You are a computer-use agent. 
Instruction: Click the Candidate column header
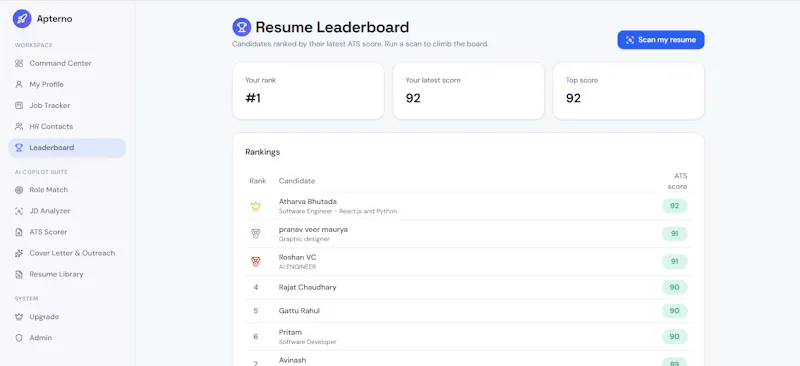[x=297, y=181]
